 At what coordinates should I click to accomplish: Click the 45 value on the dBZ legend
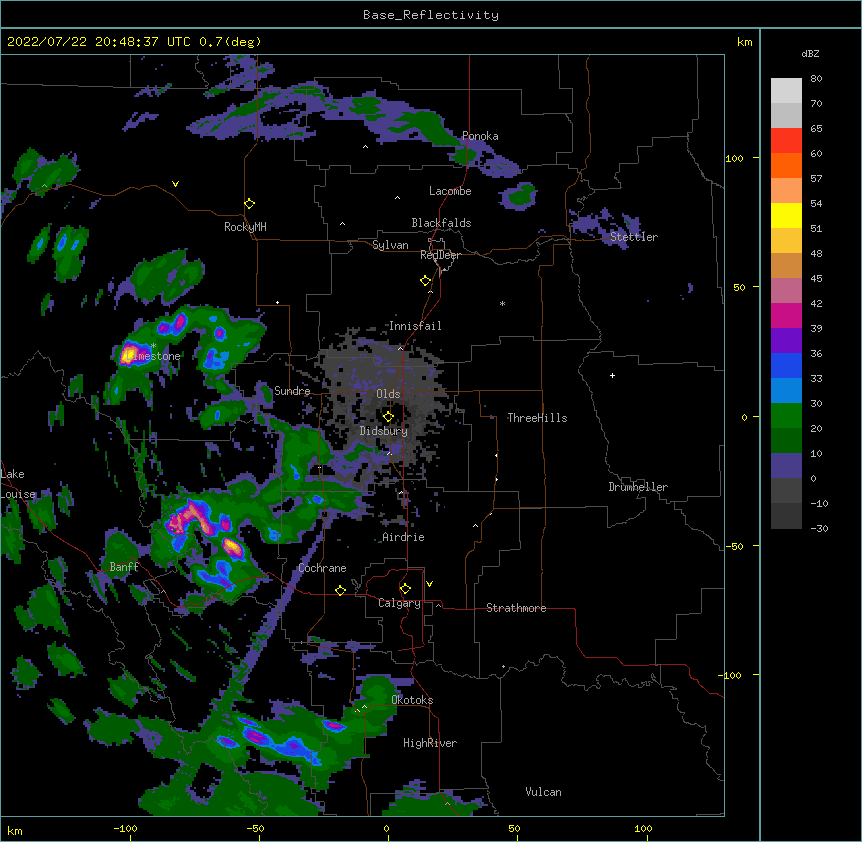pyautogui.click(x=816, y=278)
